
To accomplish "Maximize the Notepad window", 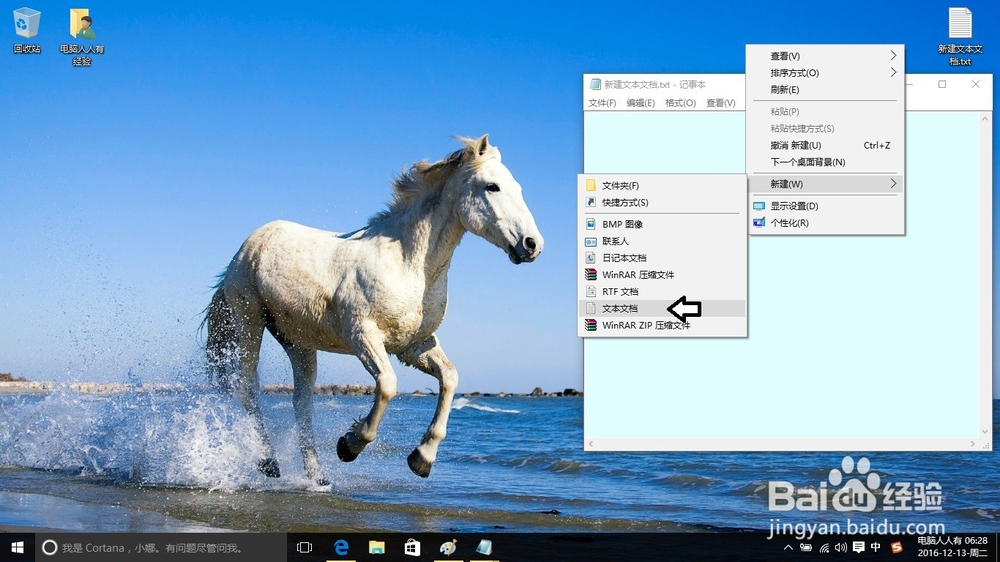I will coord(942,84).
